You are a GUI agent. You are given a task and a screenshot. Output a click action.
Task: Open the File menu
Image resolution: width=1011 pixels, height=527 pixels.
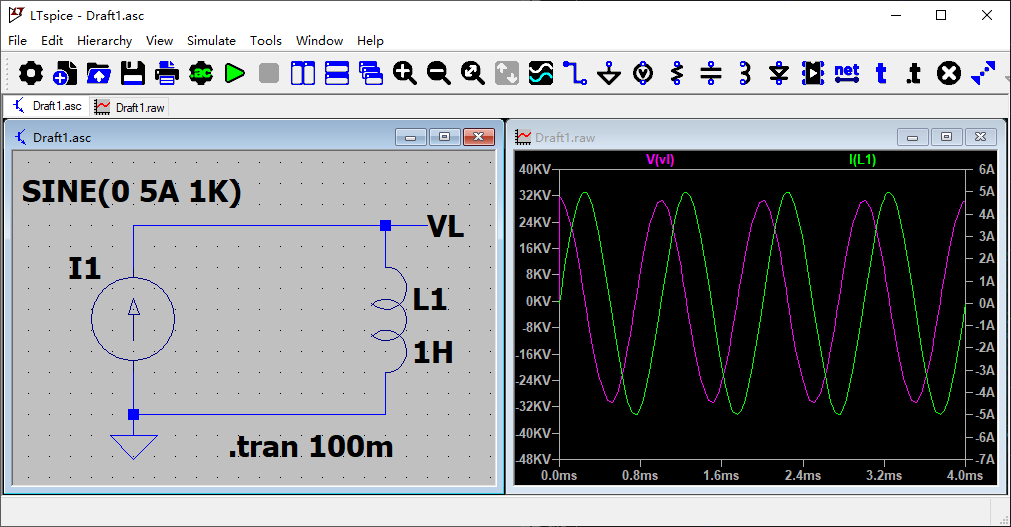pyautogui.click(x=17, y=41)
